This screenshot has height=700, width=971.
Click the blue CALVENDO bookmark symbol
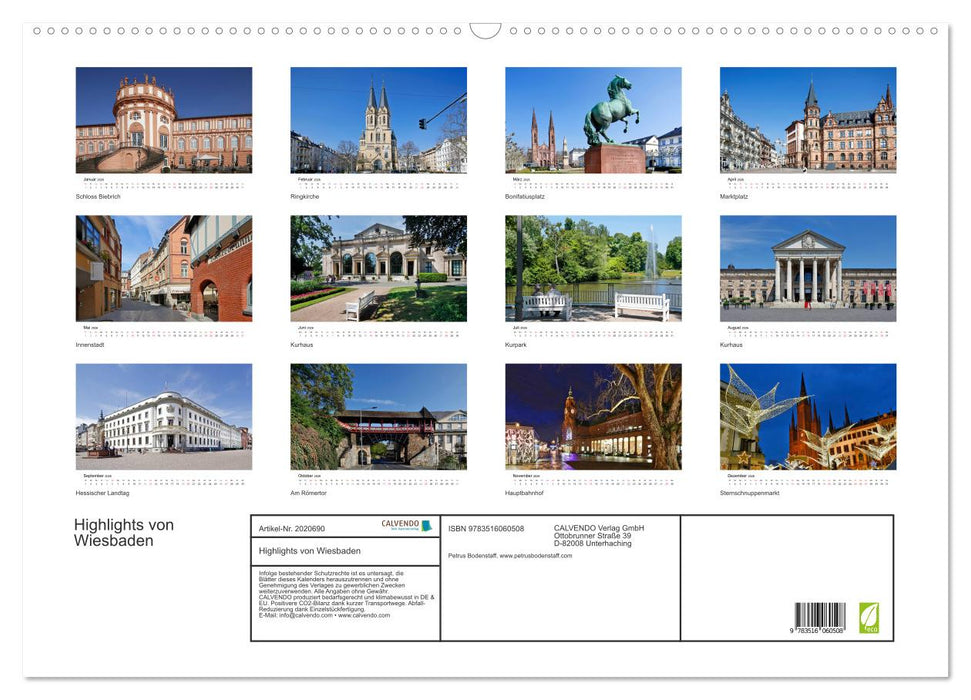click(x=424, y=527)
